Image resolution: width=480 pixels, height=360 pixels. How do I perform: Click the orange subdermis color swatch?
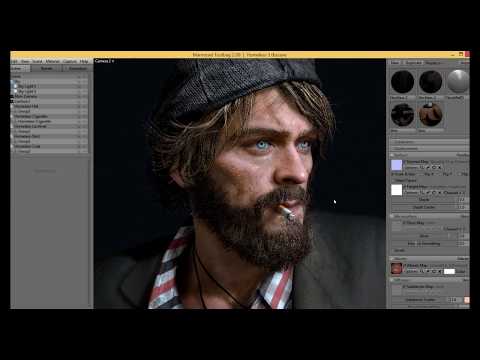(466, 300)
